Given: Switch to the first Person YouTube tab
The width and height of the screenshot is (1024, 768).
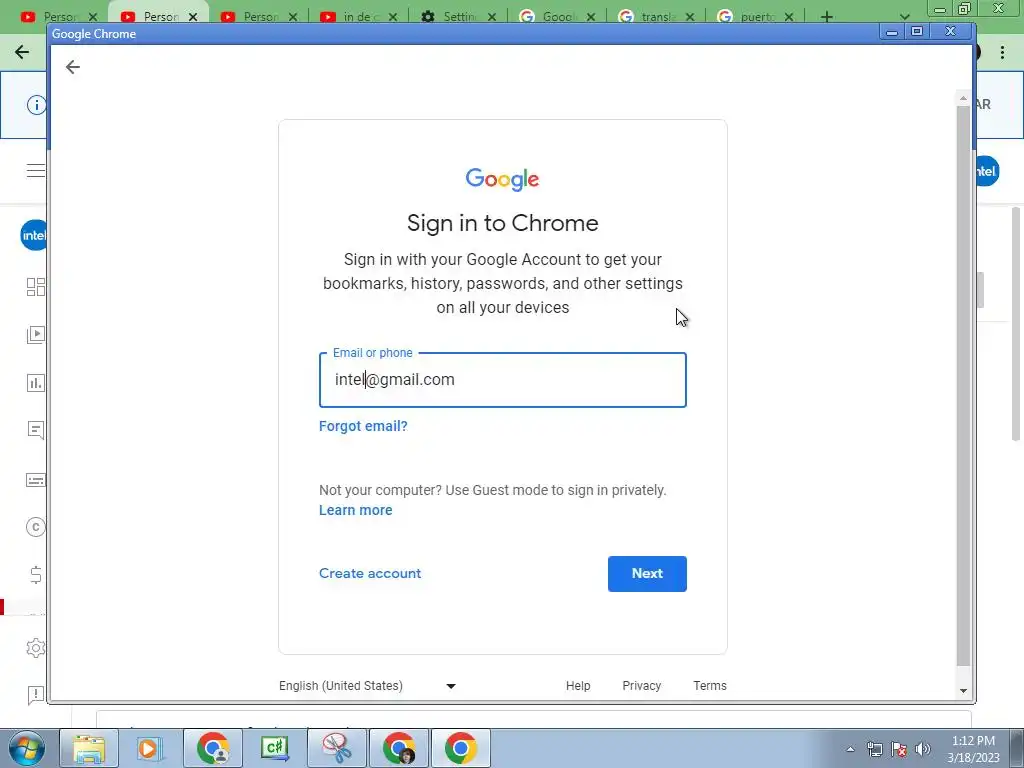Looking at the screenshot, I should click(x=59, y=17).
